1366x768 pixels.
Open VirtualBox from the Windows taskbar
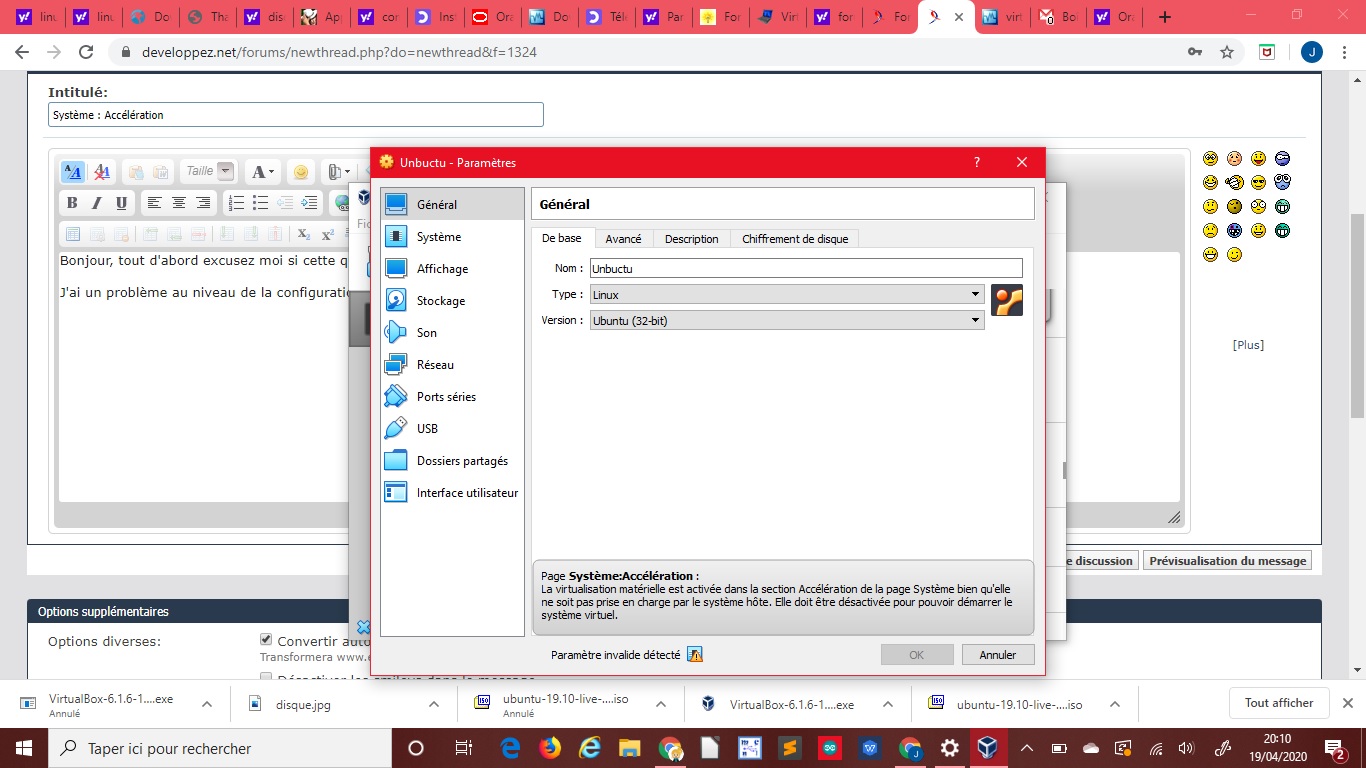coord(988,748)
